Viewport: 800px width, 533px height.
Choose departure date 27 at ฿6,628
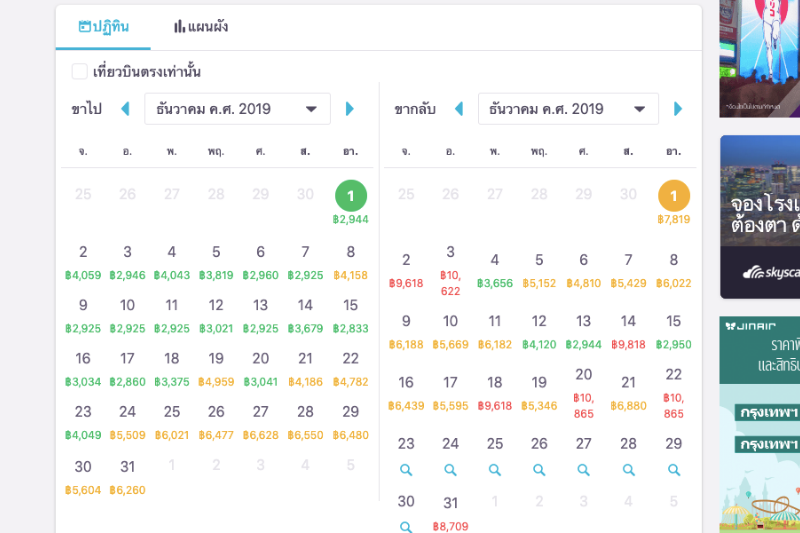click(x=260, y=423)
